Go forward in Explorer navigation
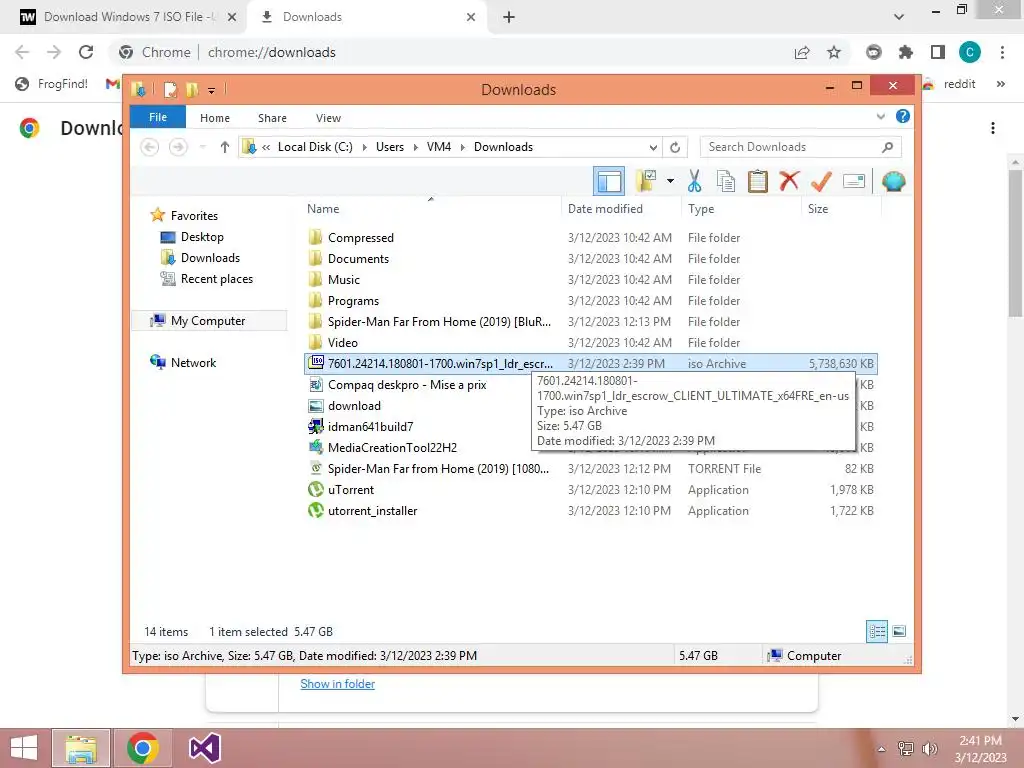This screenshot has width=1024, height=768. pyautogui.click(x=178, y=147)
